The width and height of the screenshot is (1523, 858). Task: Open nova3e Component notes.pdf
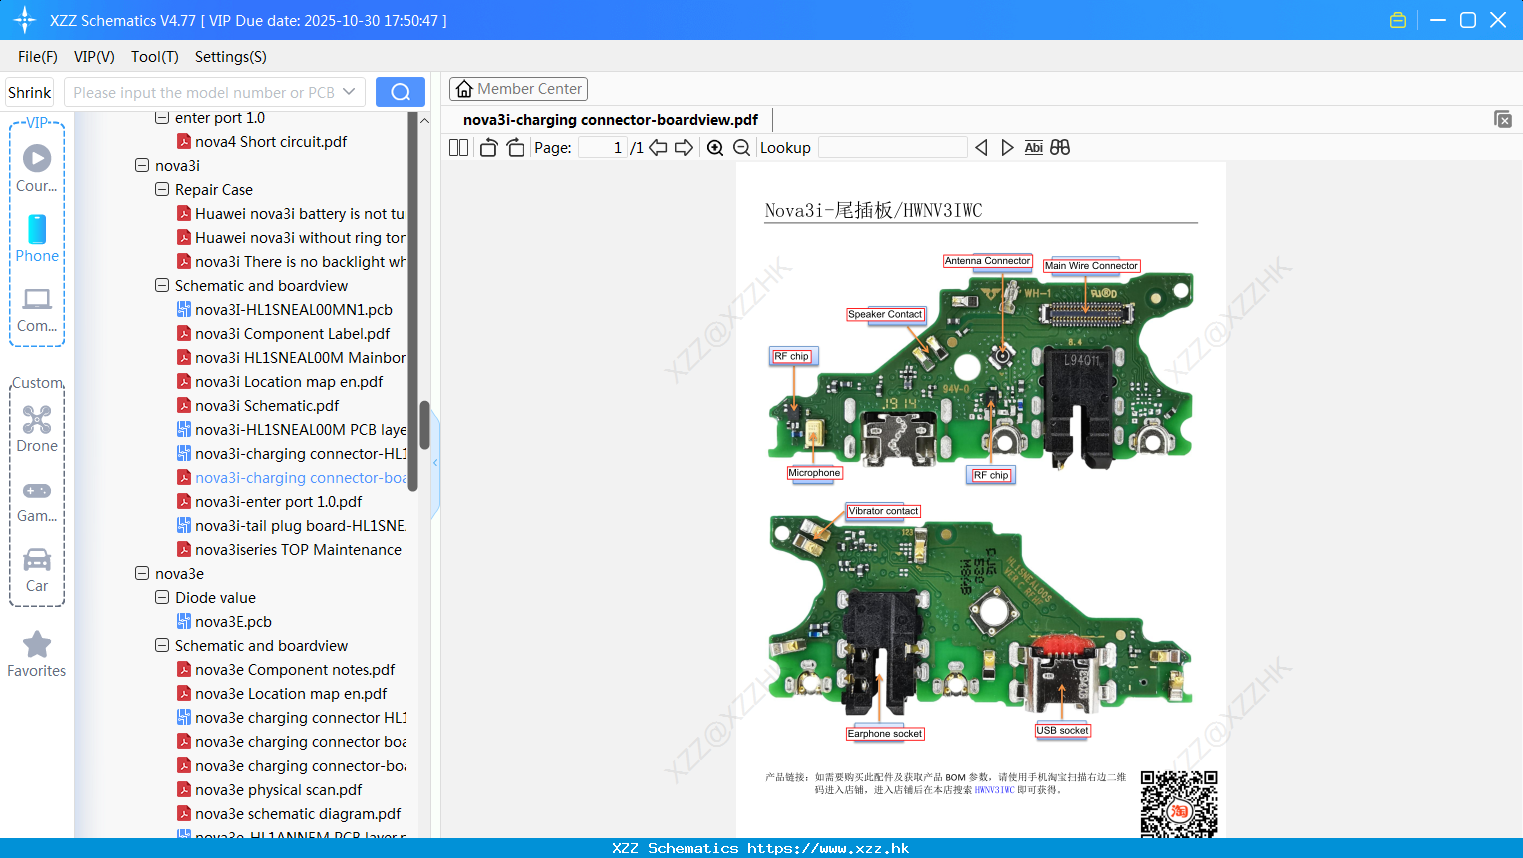coord(286,670)
